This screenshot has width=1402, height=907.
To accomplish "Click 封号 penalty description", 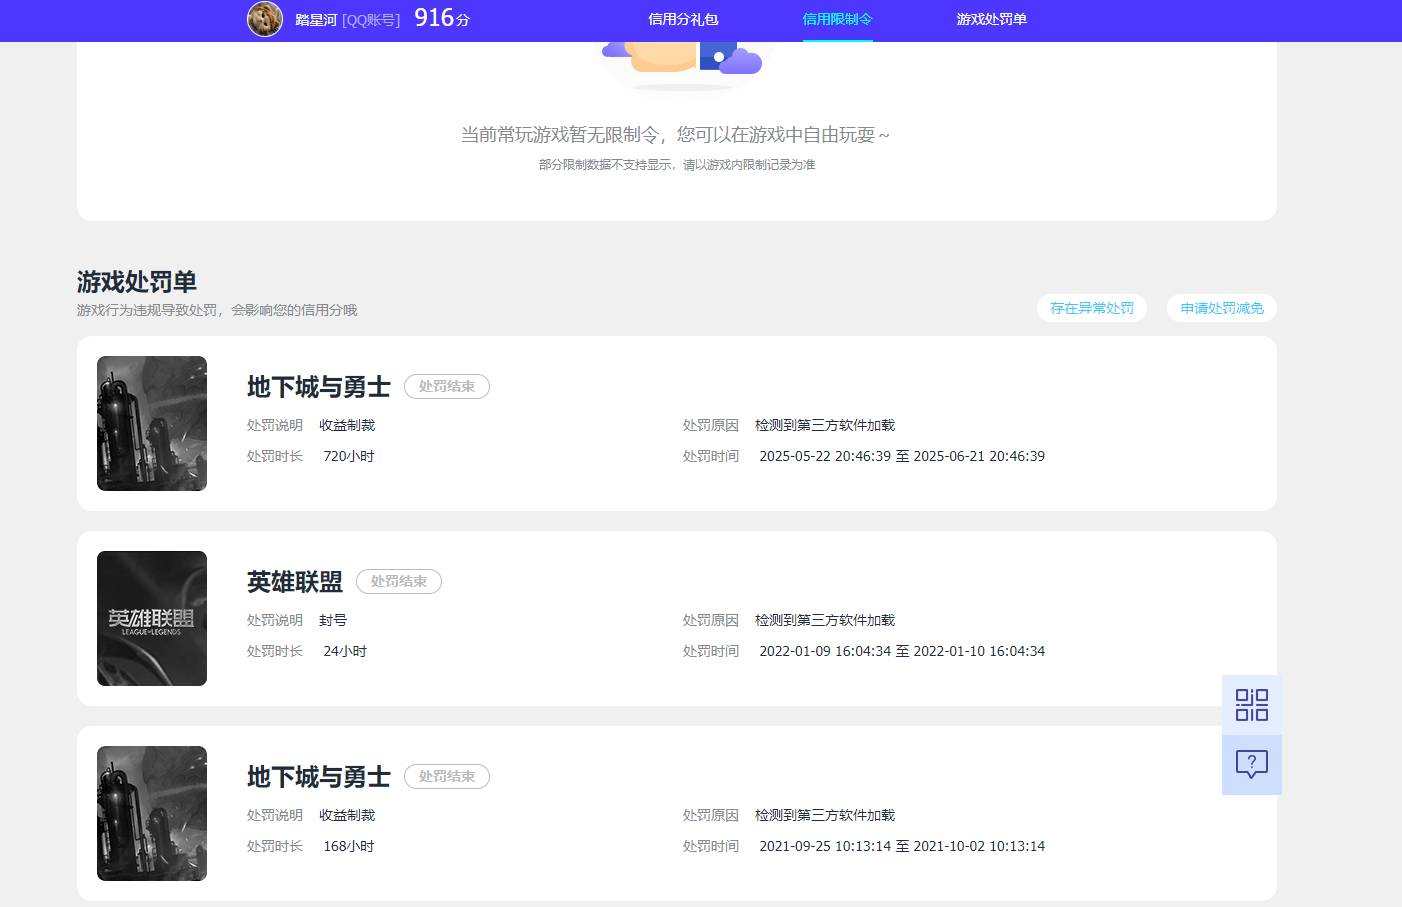I will click(333, 620).
